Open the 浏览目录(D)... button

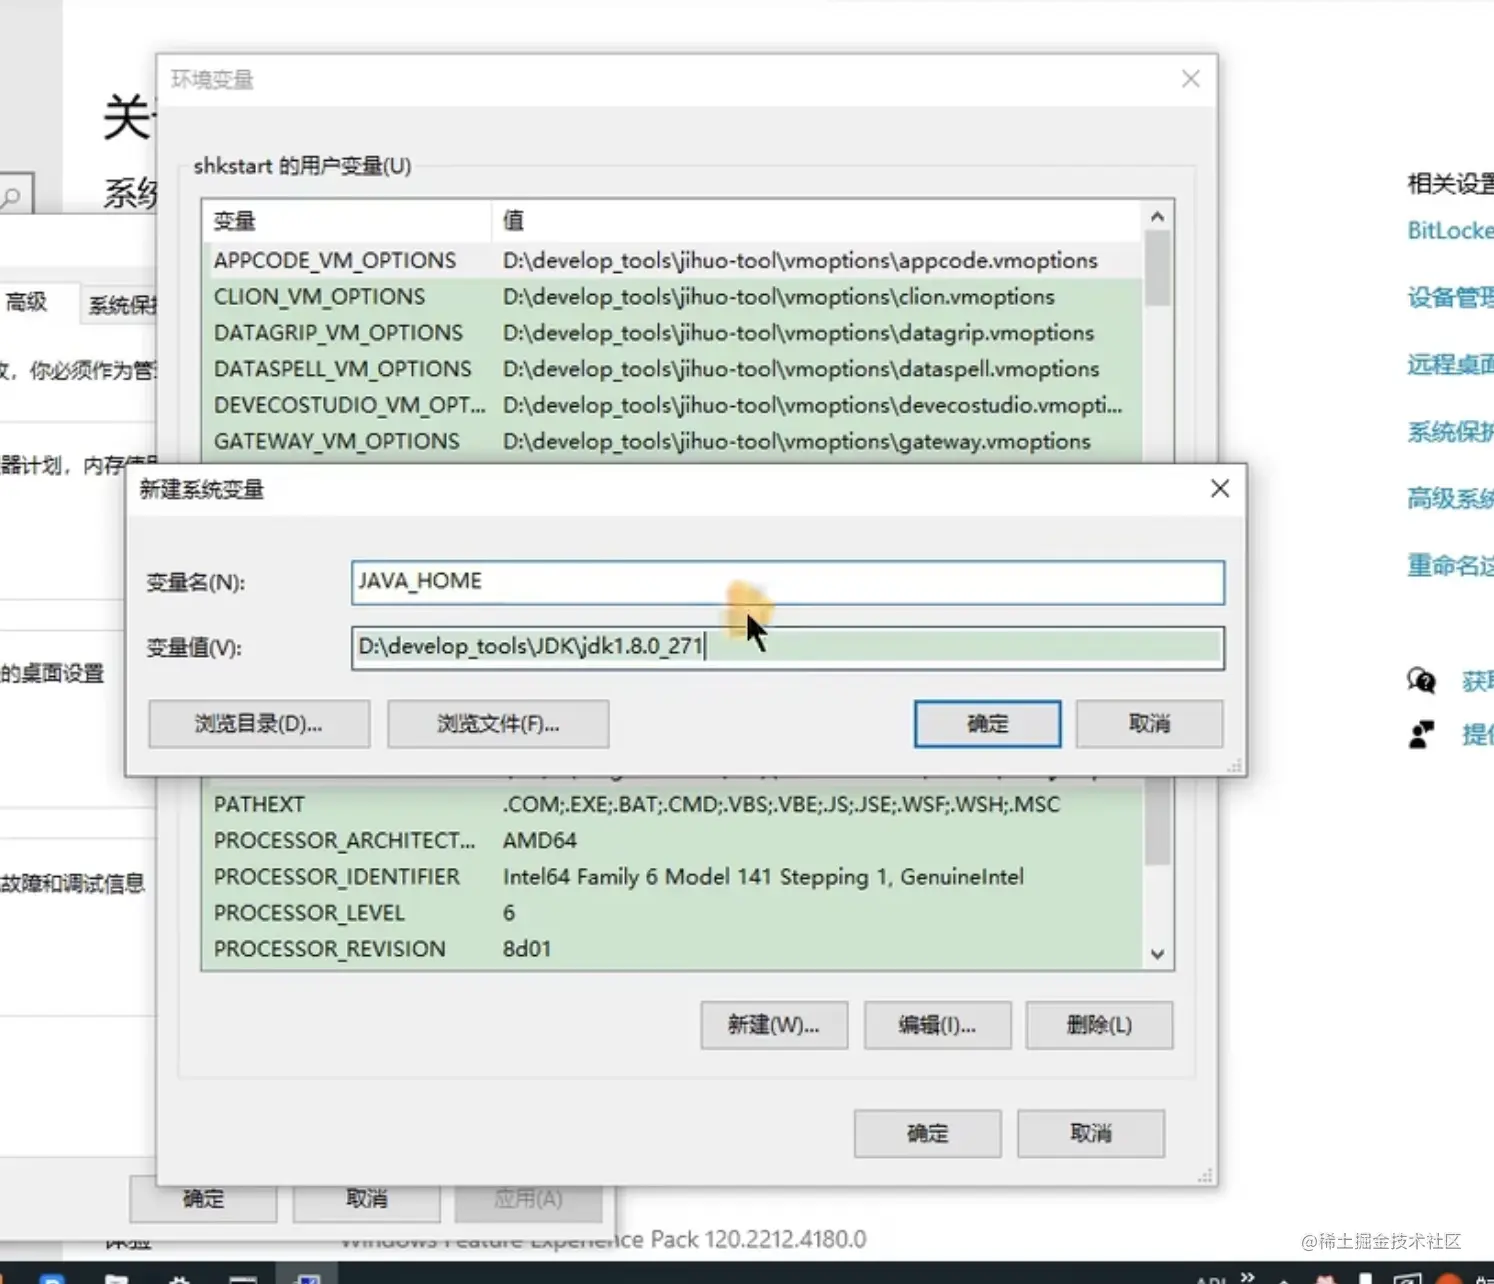point(259,724)
